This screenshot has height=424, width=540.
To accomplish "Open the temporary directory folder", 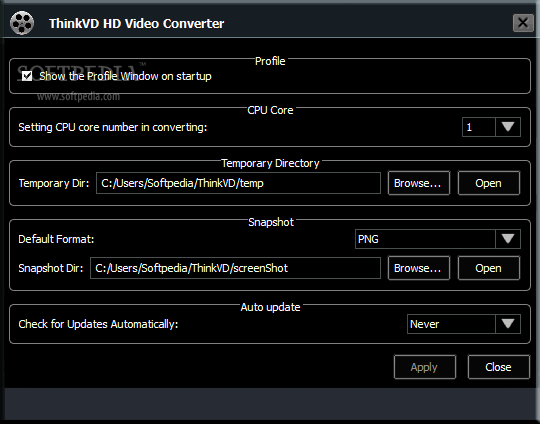I will click(x=489, y=183).
